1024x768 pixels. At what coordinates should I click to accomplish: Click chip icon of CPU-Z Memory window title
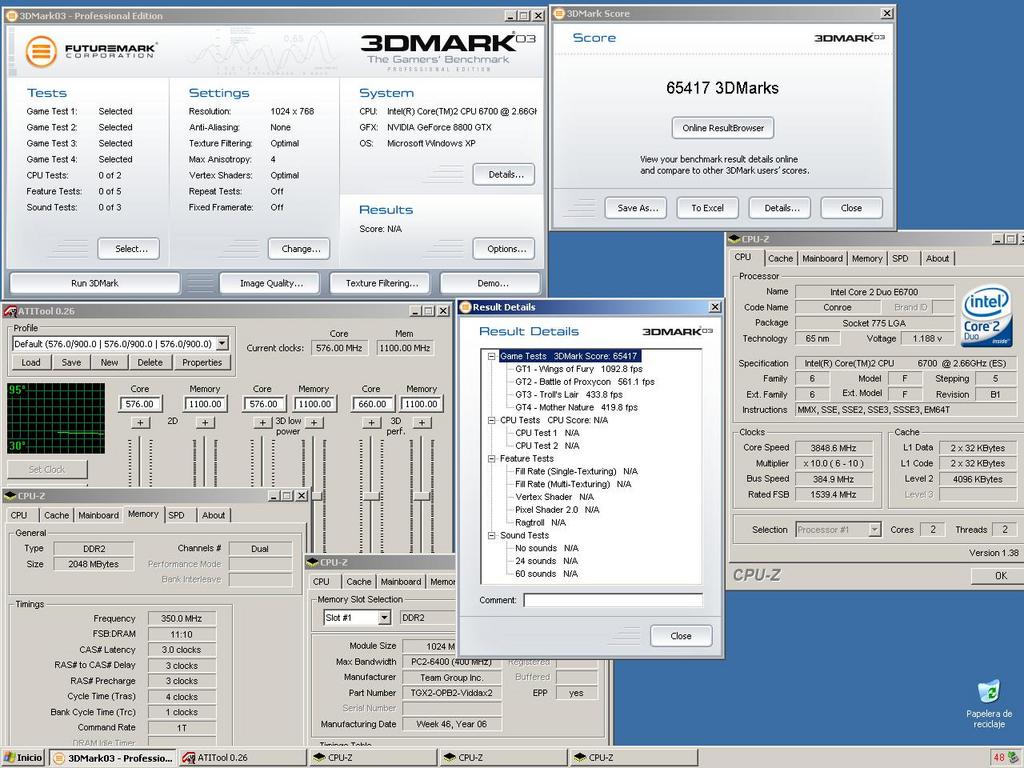[10, 496]
